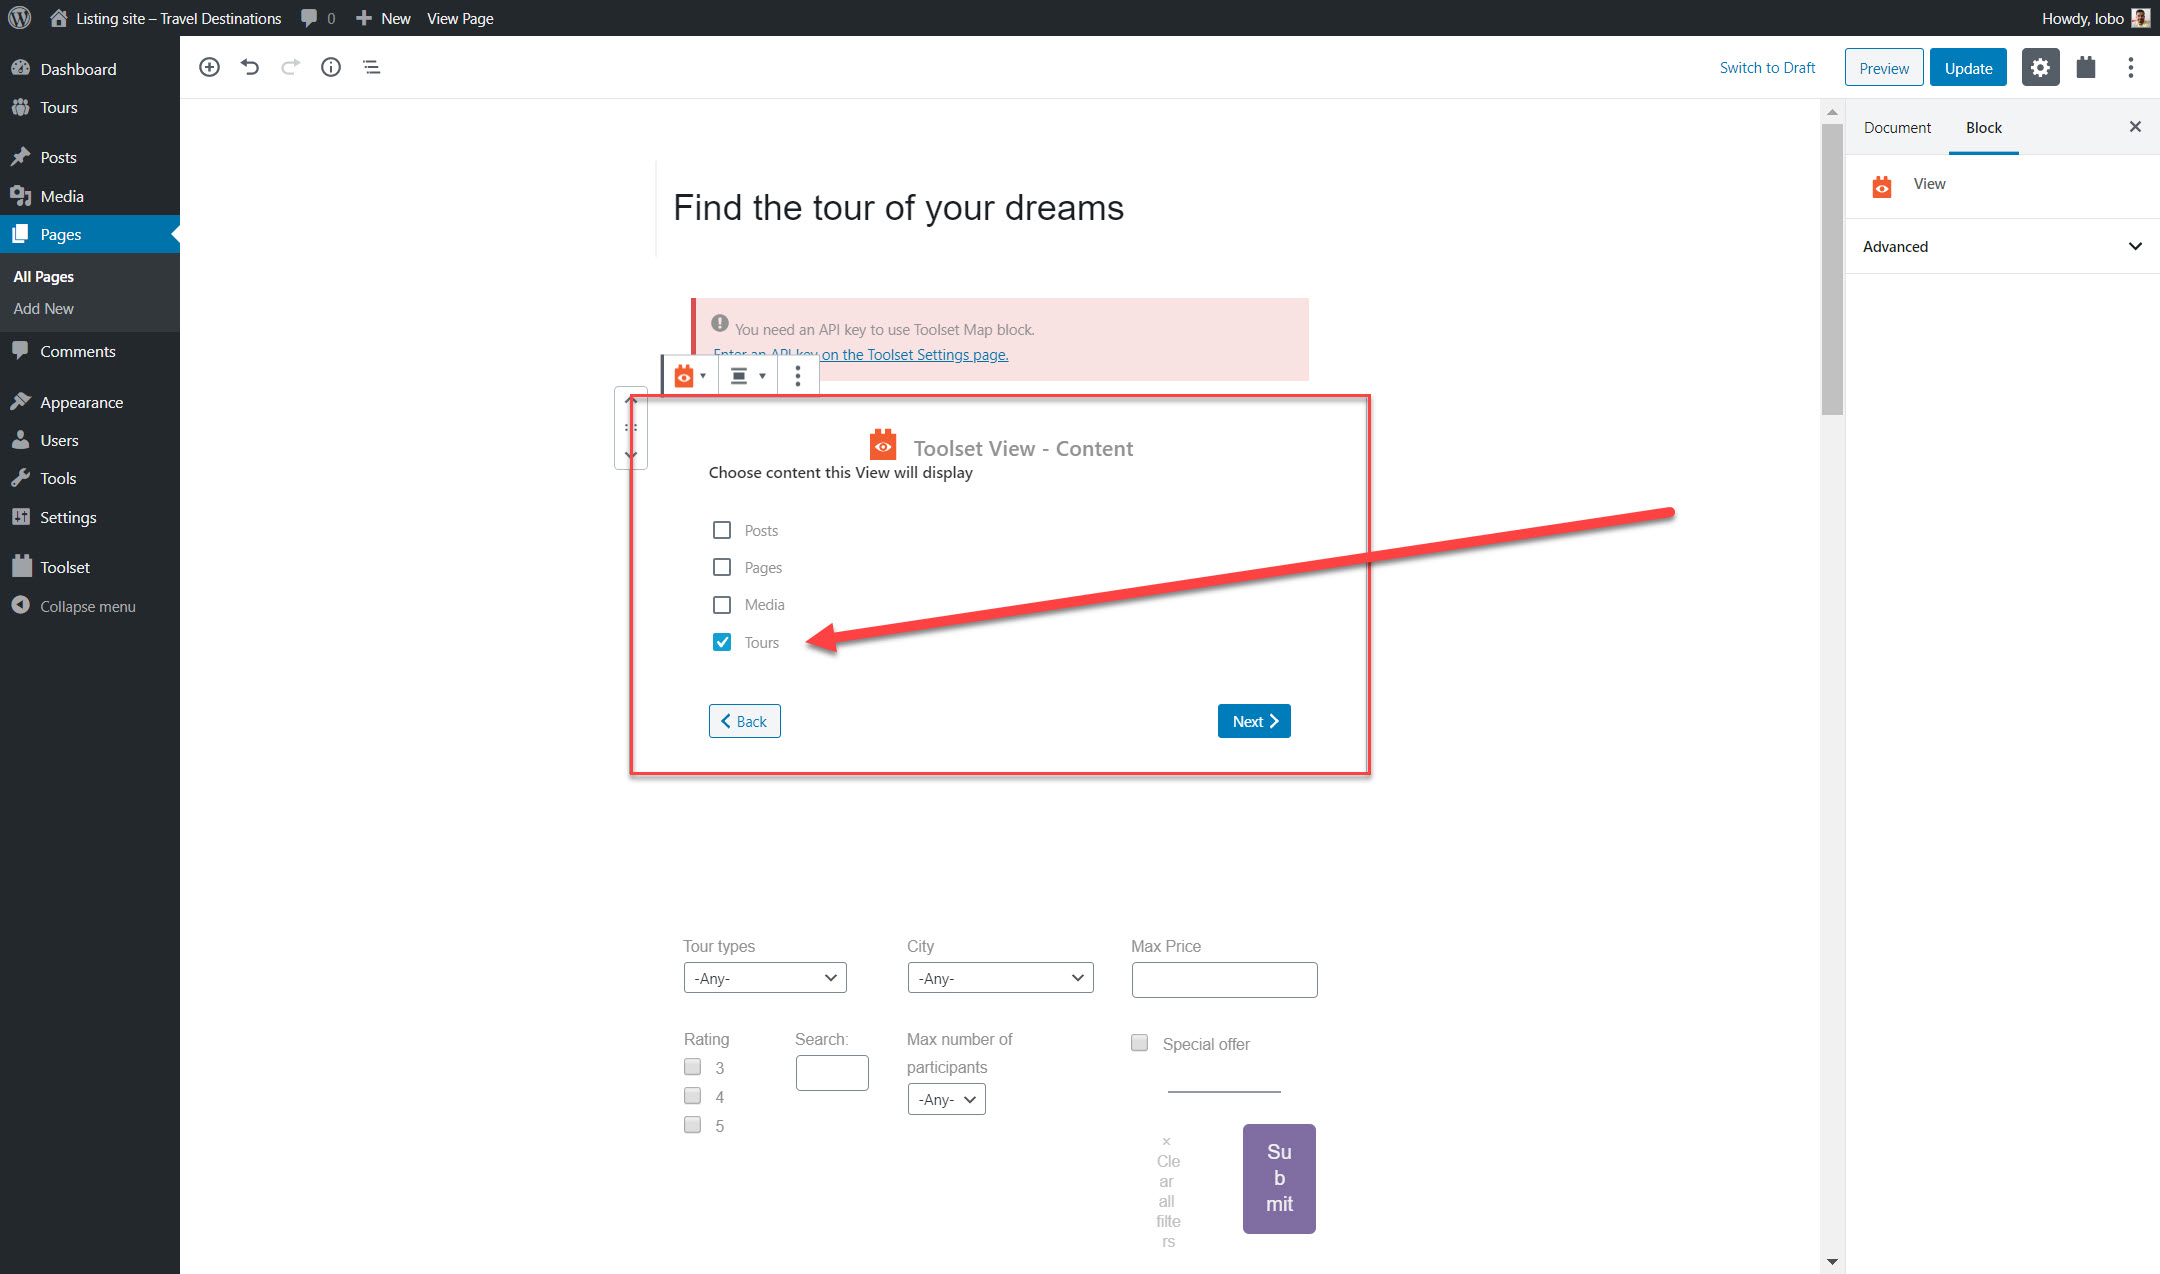Open the Appearance menu
The image size is (2160, 1274).
pyautogui.click(x=81, y=402)
